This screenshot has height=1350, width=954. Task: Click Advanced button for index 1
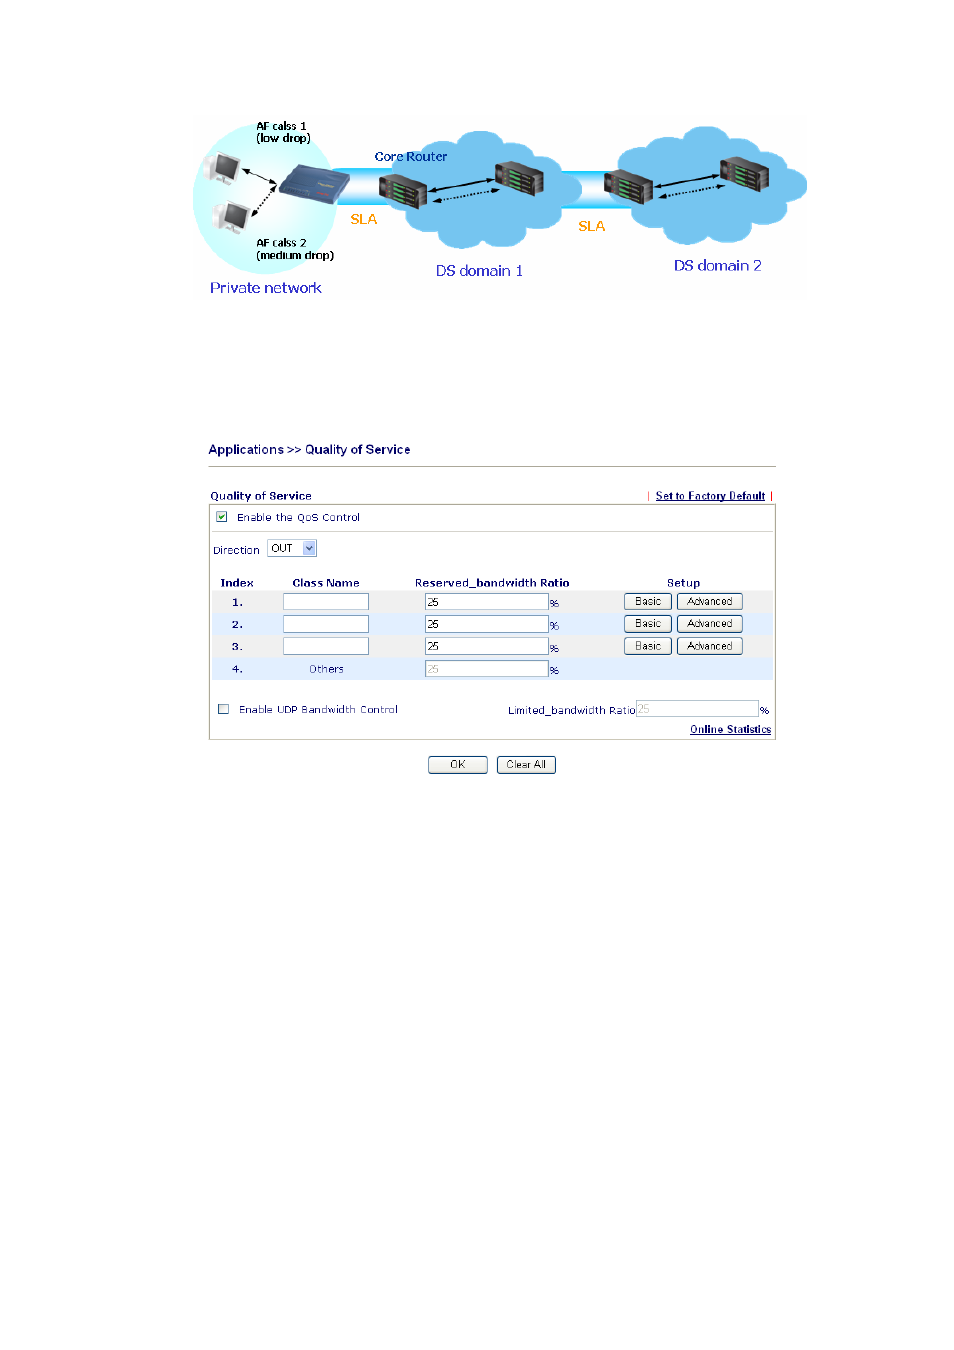[710, 602]
